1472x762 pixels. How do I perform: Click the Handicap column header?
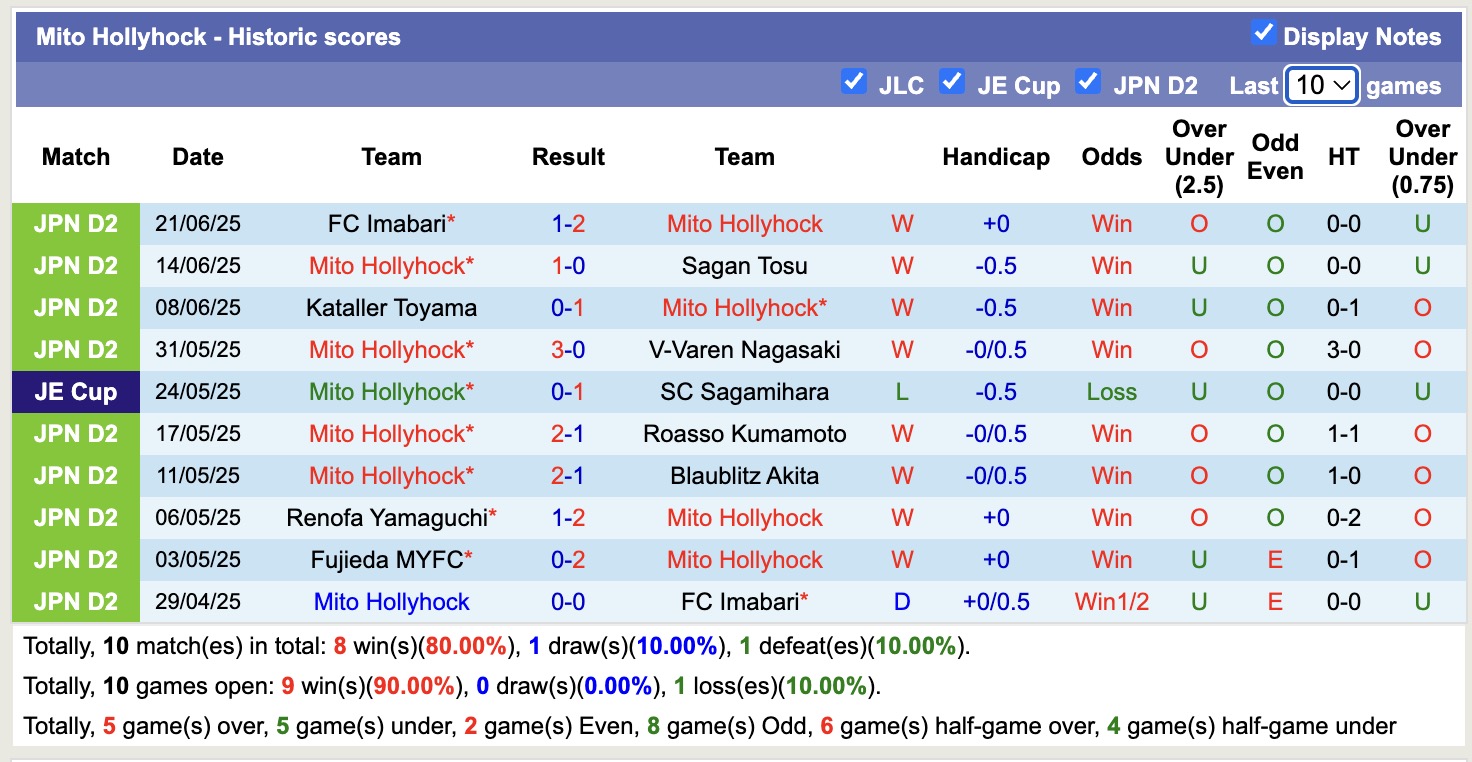[x=996, y=156]
